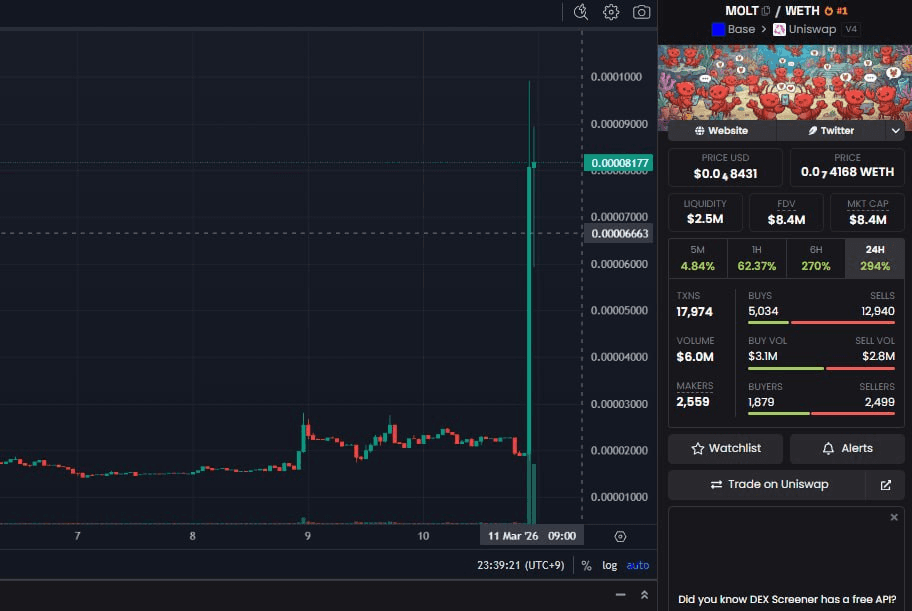Screen dimensions: 912x611
Task: Click the Uniswap DEX label
Action: 812,29
